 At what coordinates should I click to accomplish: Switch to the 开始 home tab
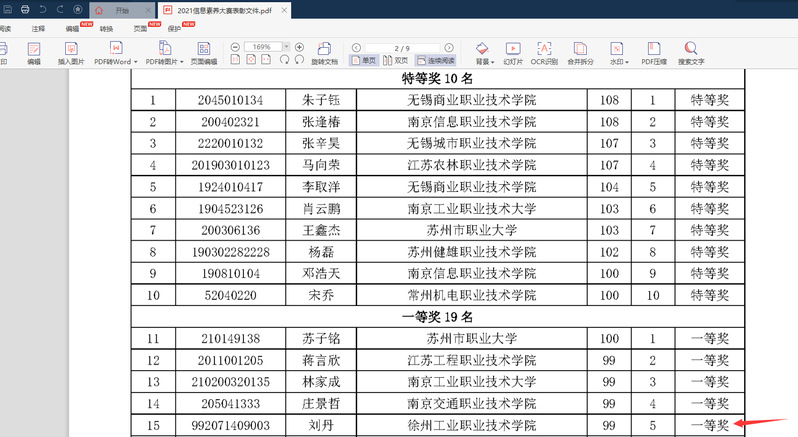(x=120, y=9)
